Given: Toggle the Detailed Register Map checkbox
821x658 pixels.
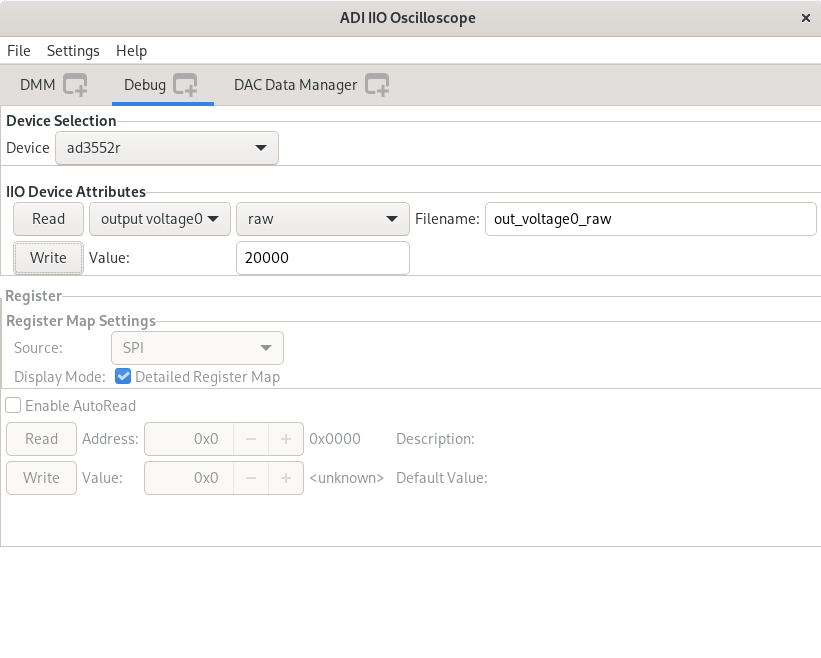Looking at the screenshot, I should coord(123,377).
